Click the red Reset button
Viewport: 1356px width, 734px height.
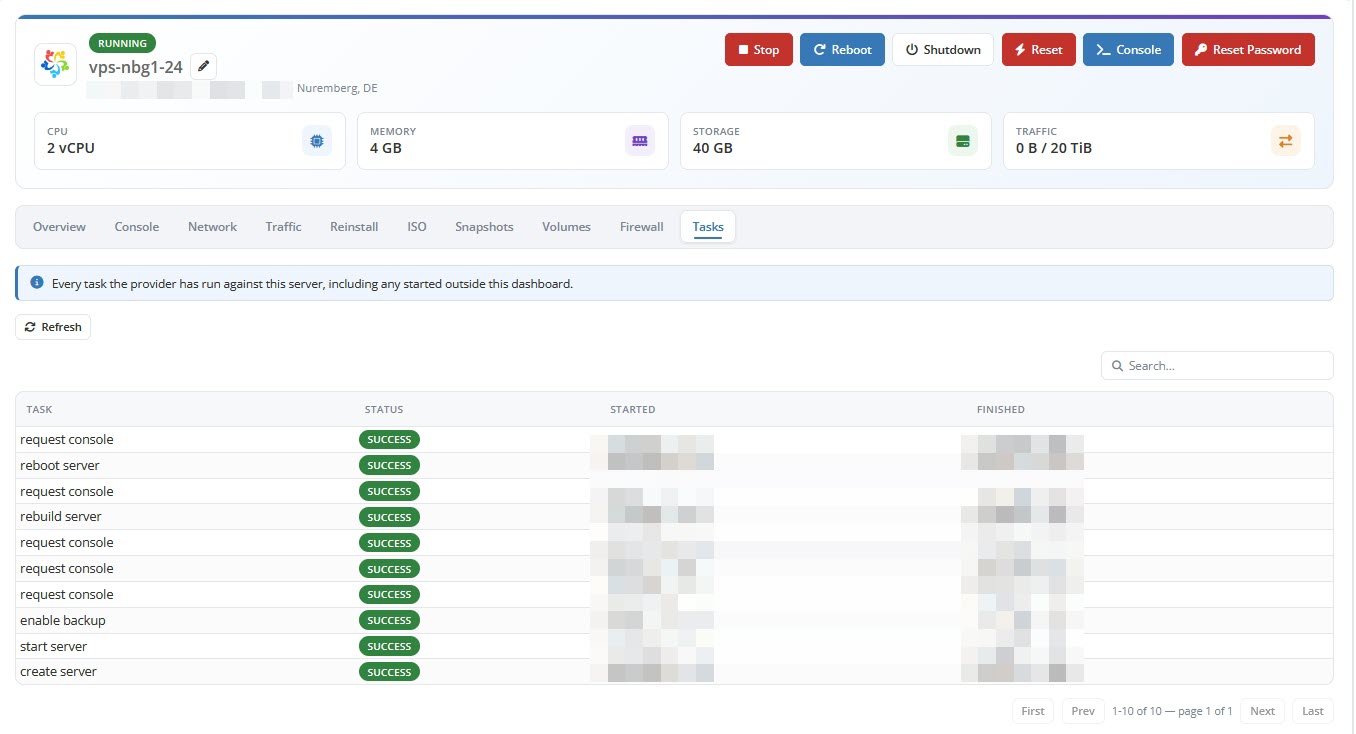1039,50
